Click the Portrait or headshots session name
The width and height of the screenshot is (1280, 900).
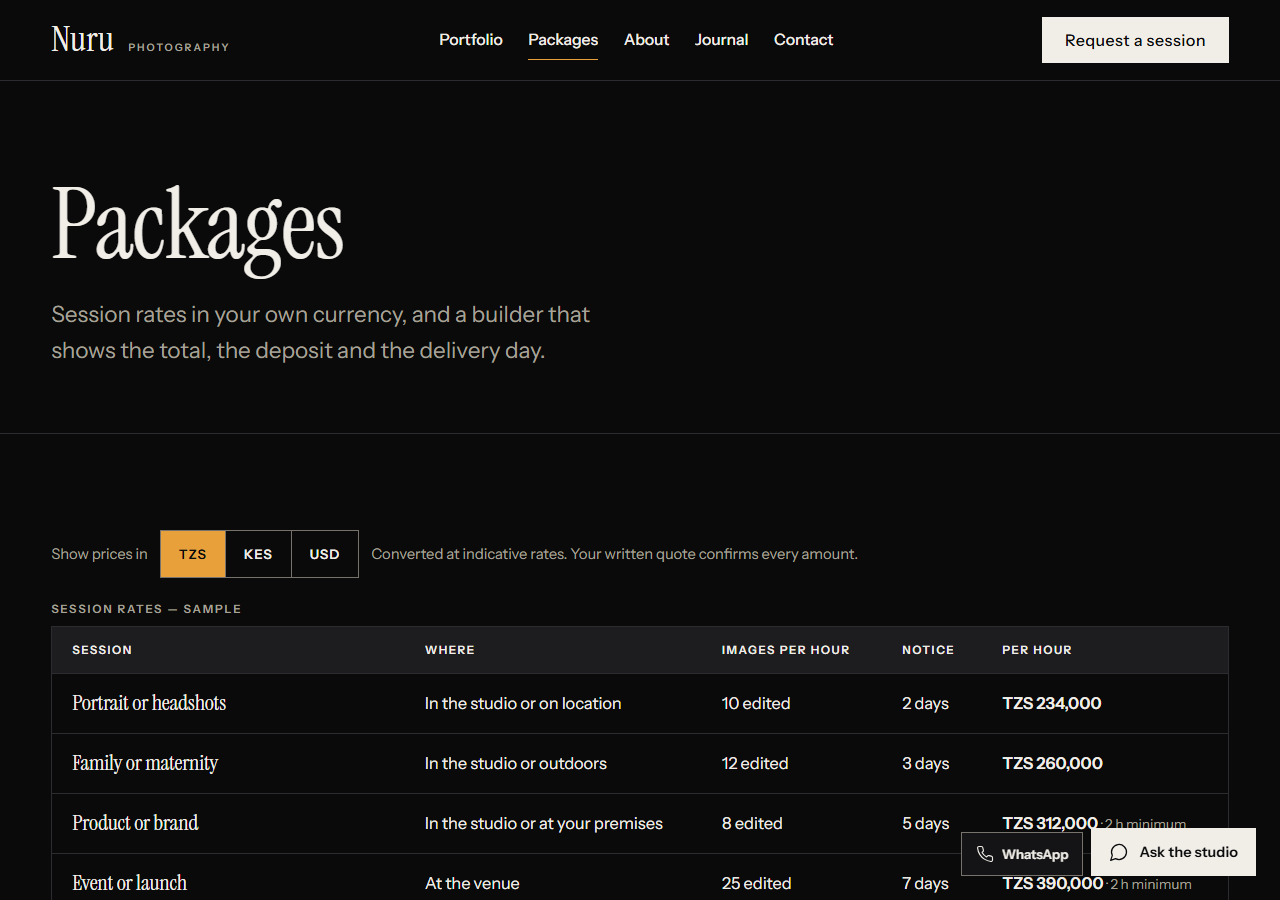[149, 703]
